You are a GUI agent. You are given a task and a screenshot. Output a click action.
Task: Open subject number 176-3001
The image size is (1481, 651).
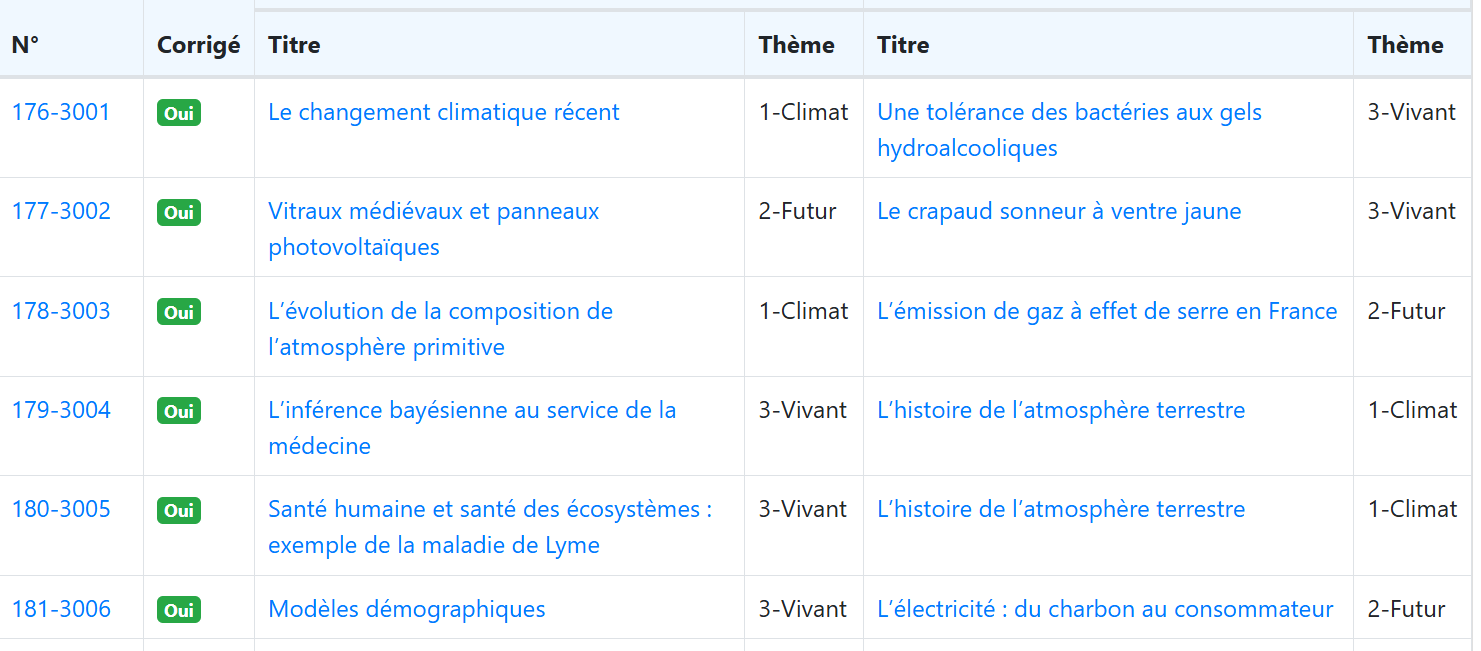pyautogui.click(x=61, y=113)
